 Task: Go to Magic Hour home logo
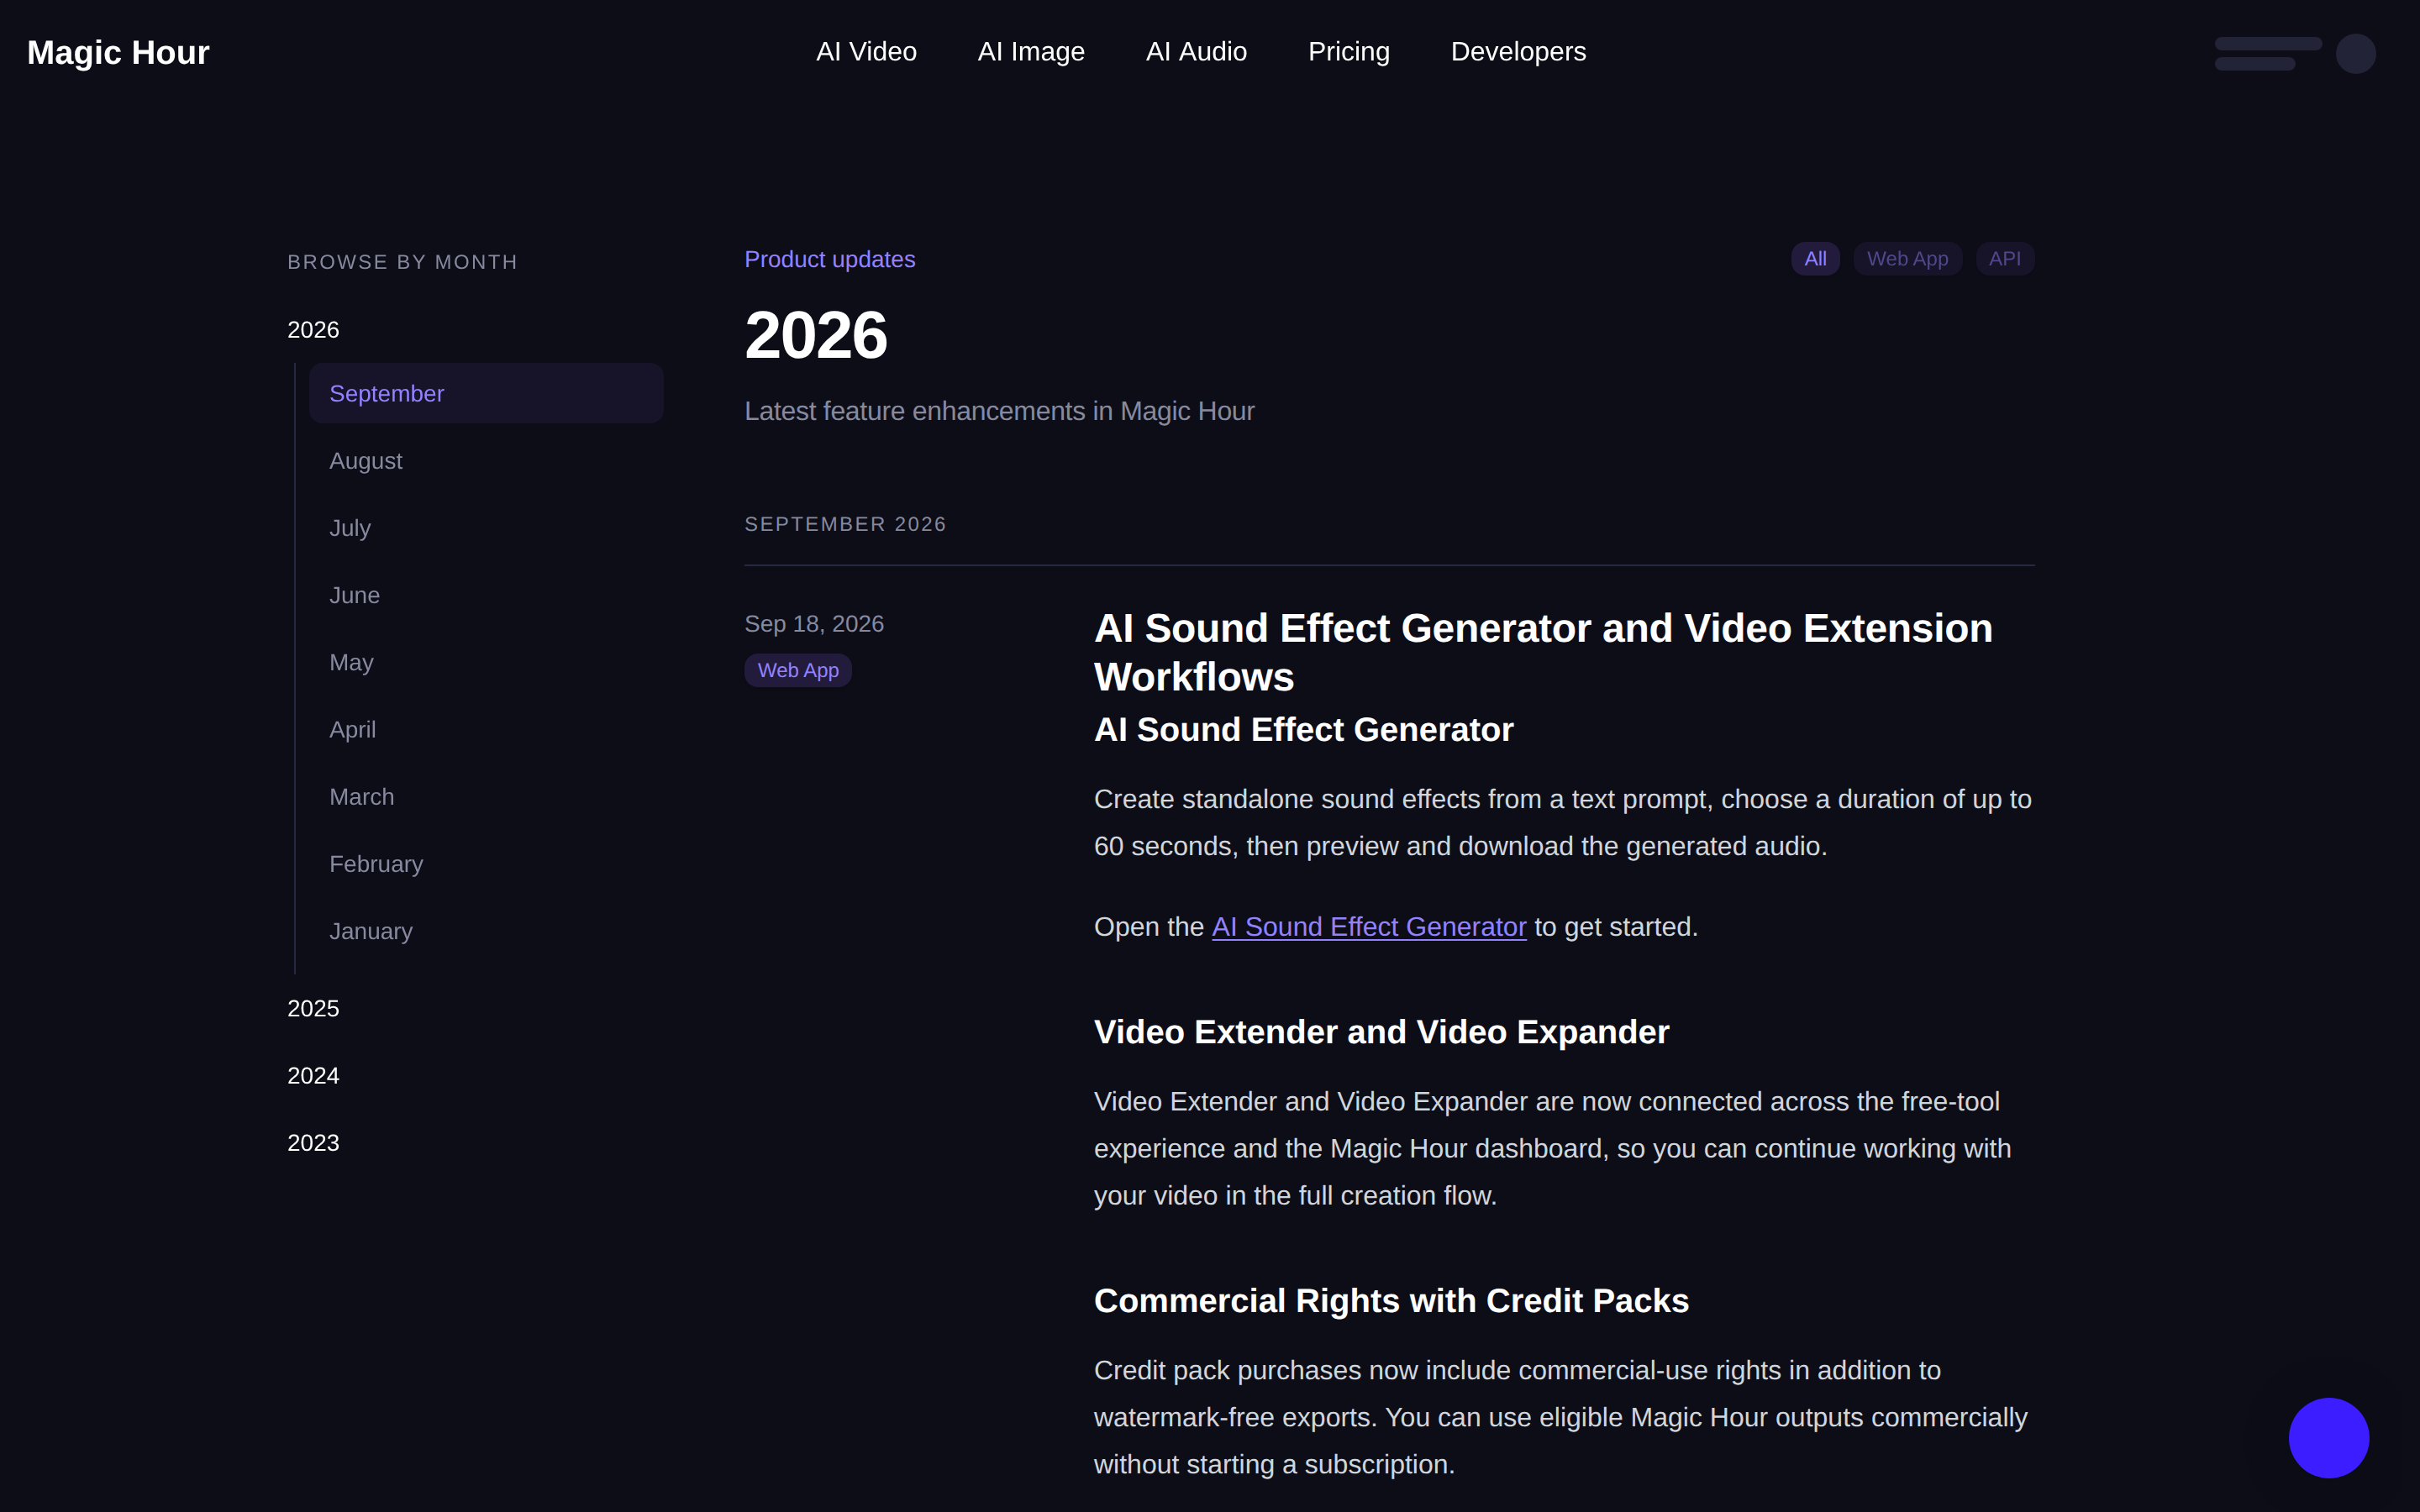tap(118, 52)
